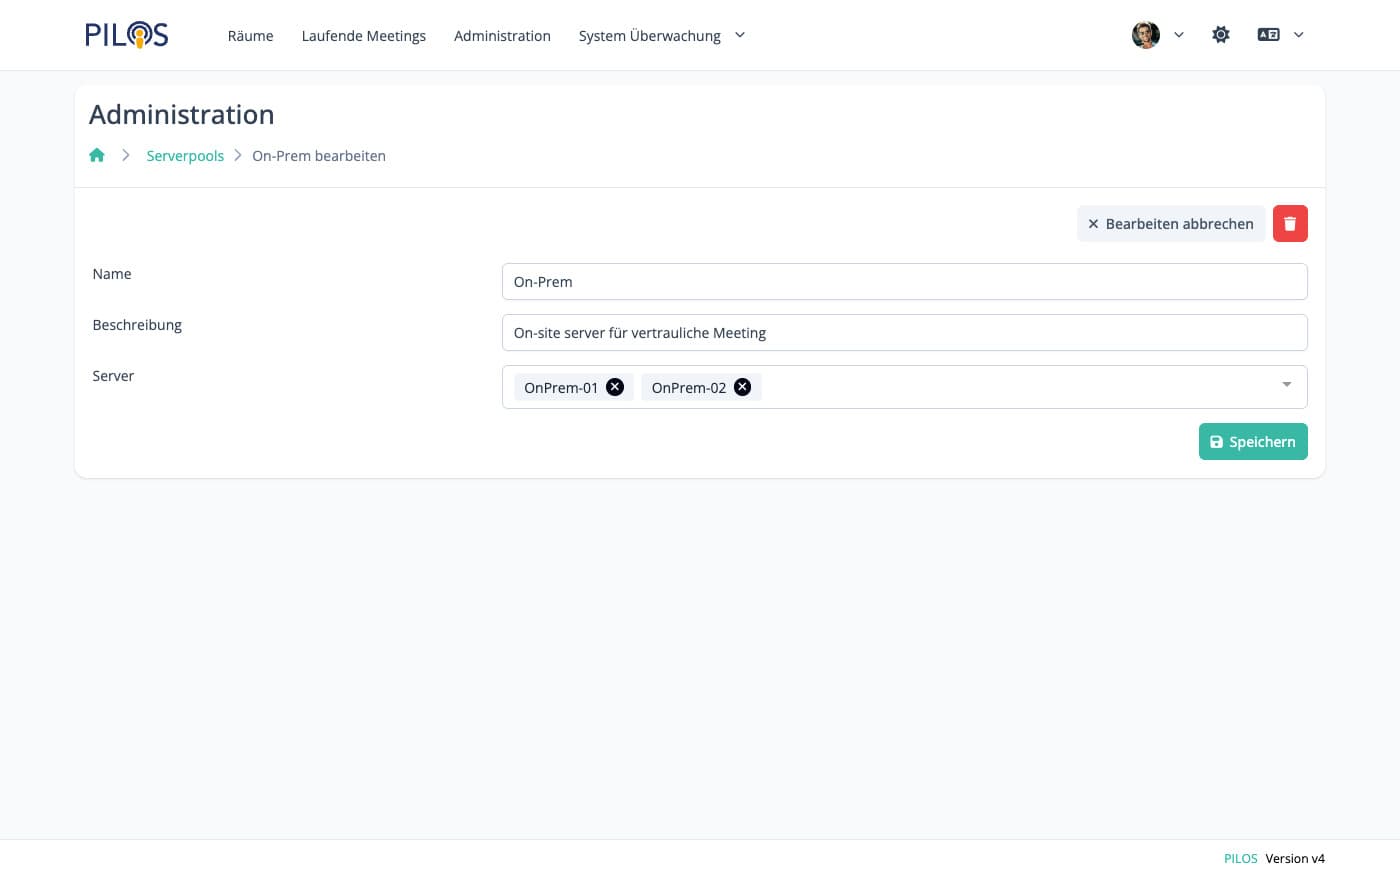Click into the Name input field

click(903, 282)
